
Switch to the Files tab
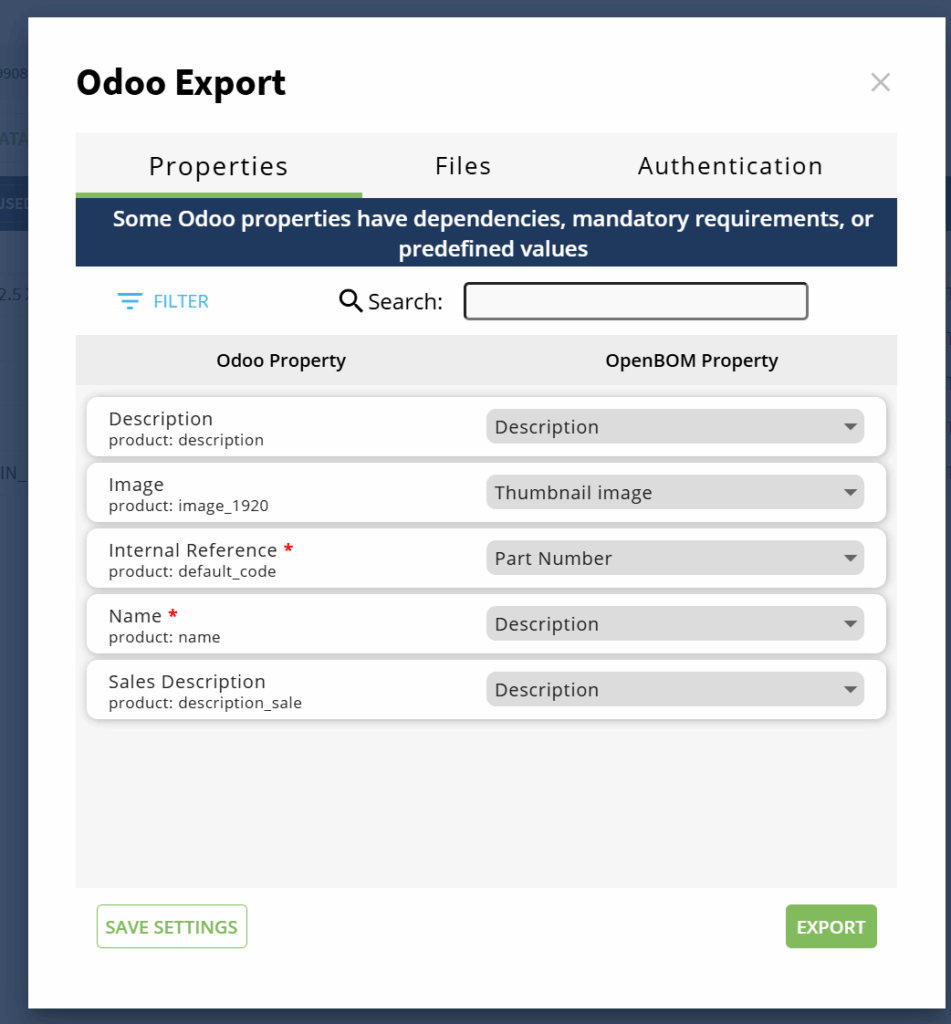click(x=463, y=166)
